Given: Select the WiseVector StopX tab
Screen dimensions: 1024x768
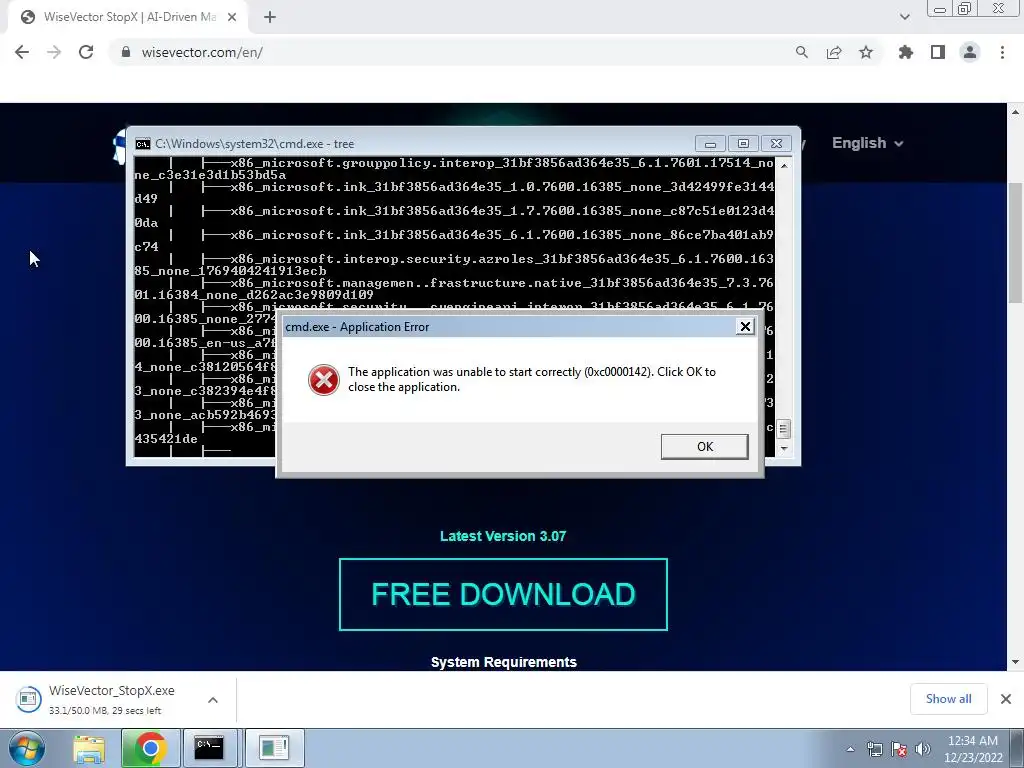Looking at the screenshot, I should pos(128,17).
